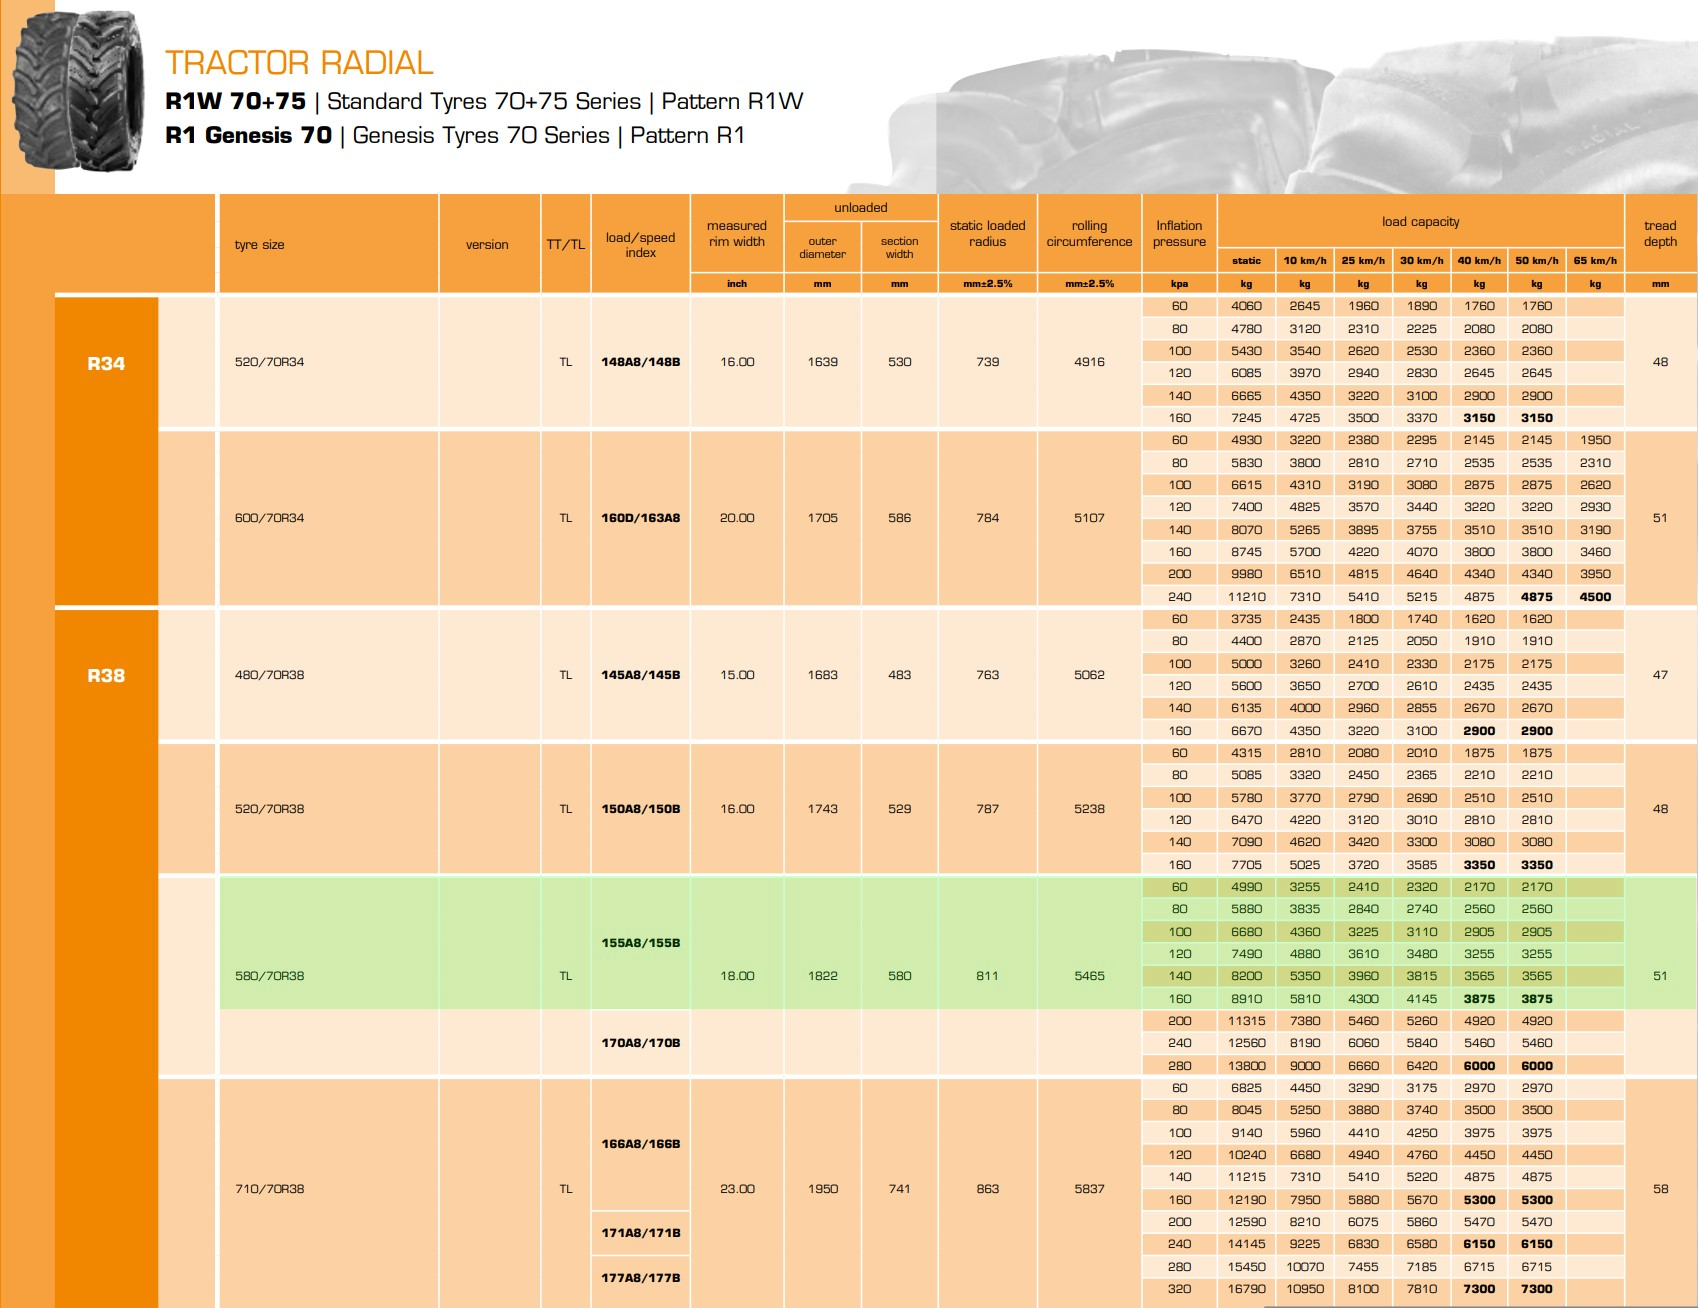Click the tractor tyre photo in the header
Viewport: 1698px width, 1308px height.
77,90
